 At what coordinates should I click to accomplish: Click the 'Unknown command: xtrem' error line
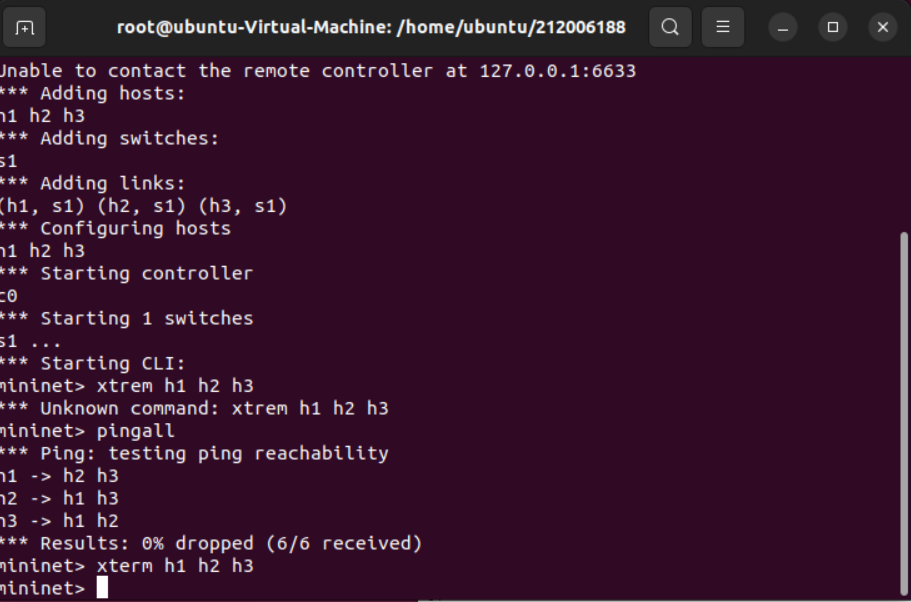[194, 408]
